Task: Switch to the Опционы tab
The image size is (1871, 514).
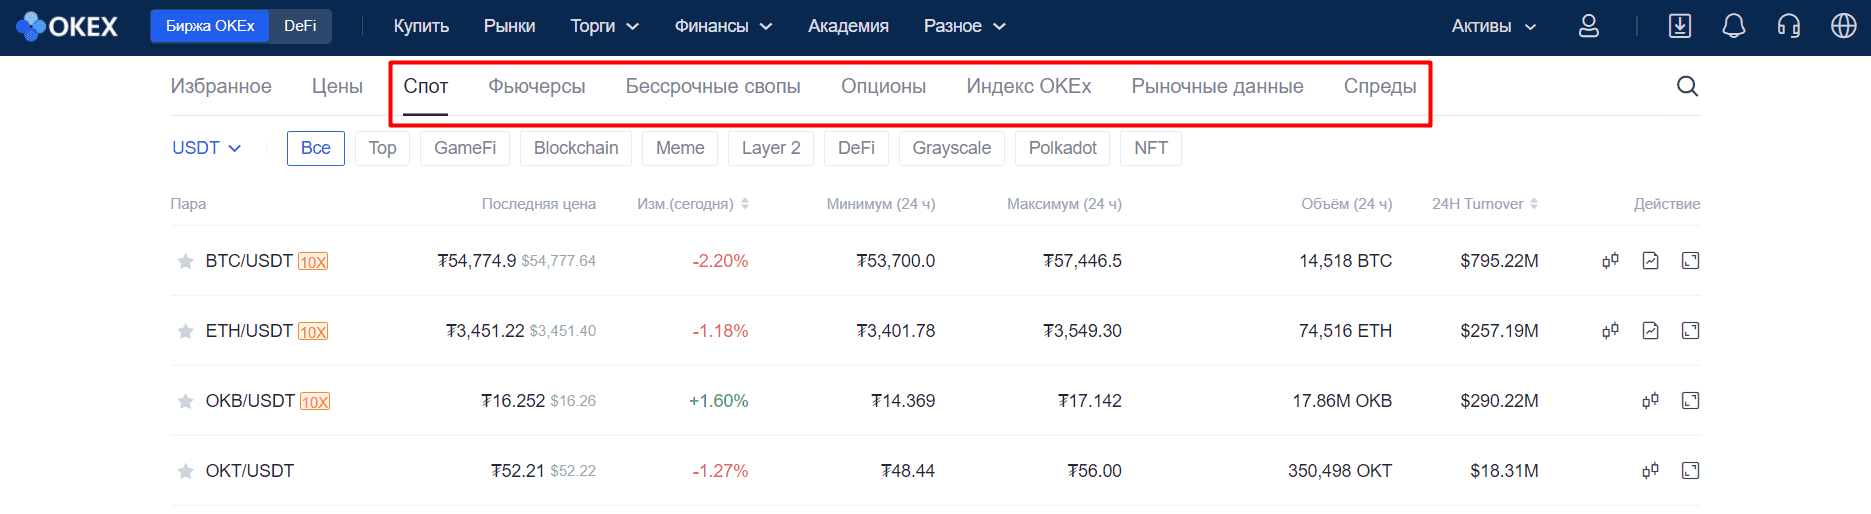Action: tap(883, 87)
